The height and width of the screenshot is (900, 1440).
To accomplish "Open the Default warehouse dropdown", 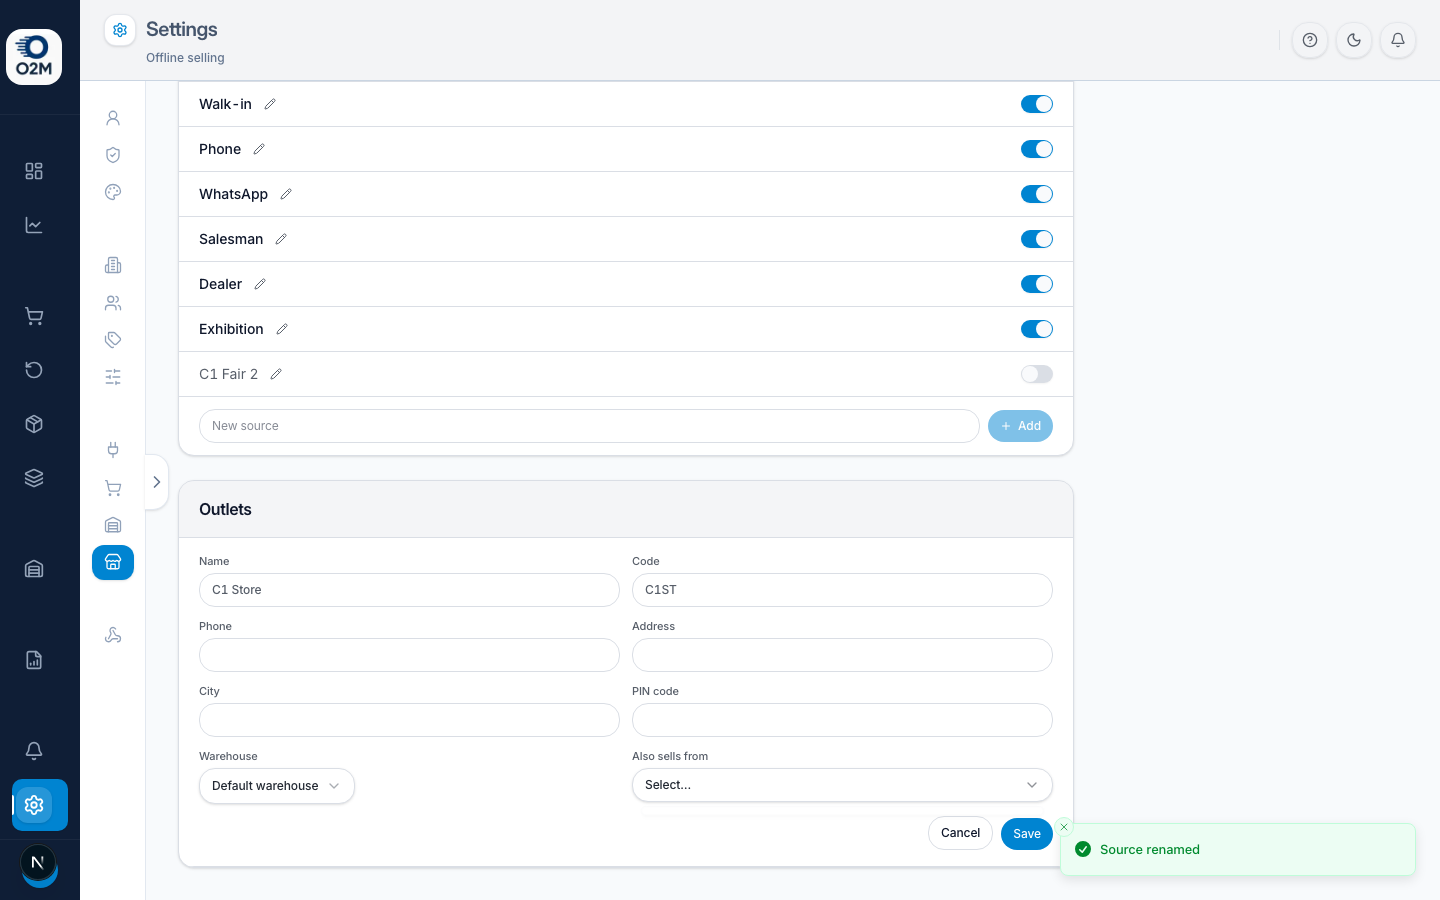I will [x=277, y=786].
